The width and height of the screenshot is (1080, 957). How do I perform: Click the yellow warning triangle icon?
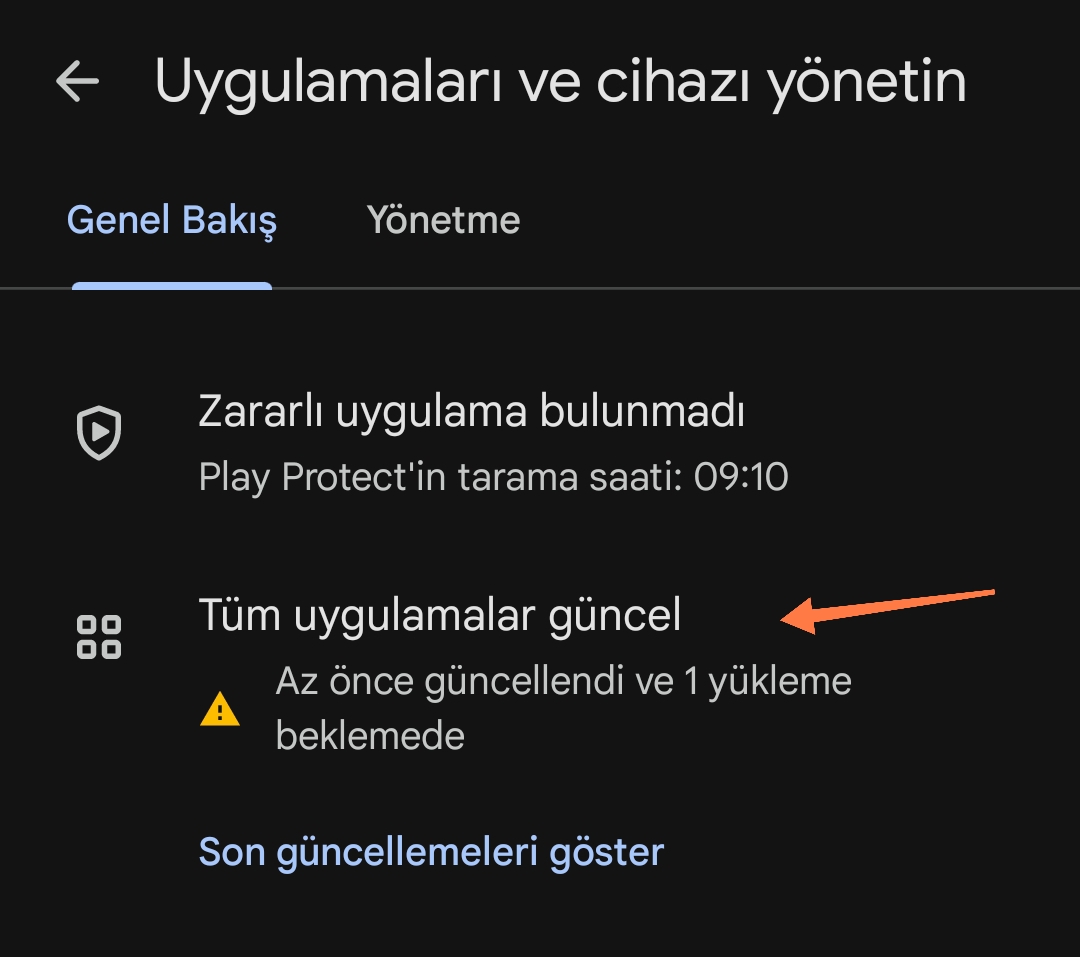[219, 710]
